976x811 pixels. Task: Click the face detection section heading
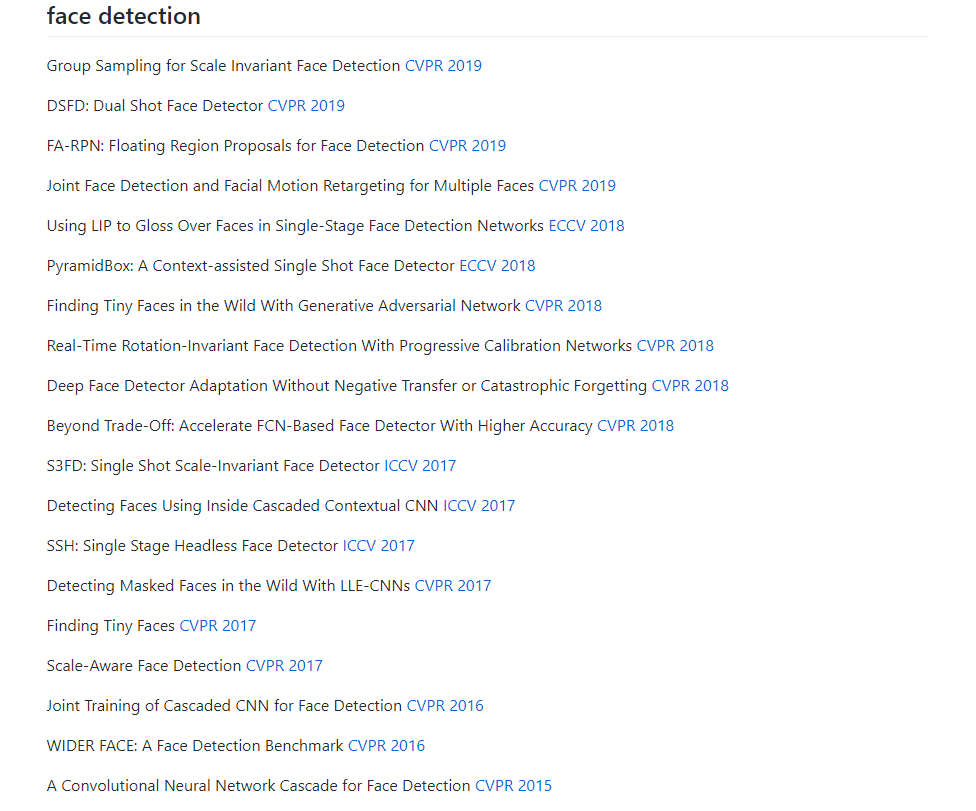click(124, 16)
